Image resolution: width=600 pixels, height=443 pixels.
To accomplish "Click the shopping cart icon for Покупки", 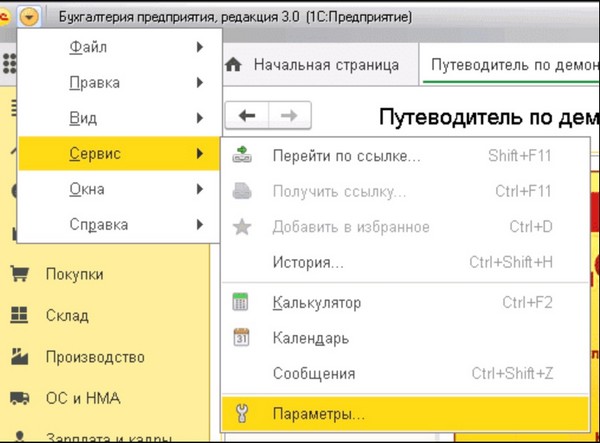I will (19, 274).
